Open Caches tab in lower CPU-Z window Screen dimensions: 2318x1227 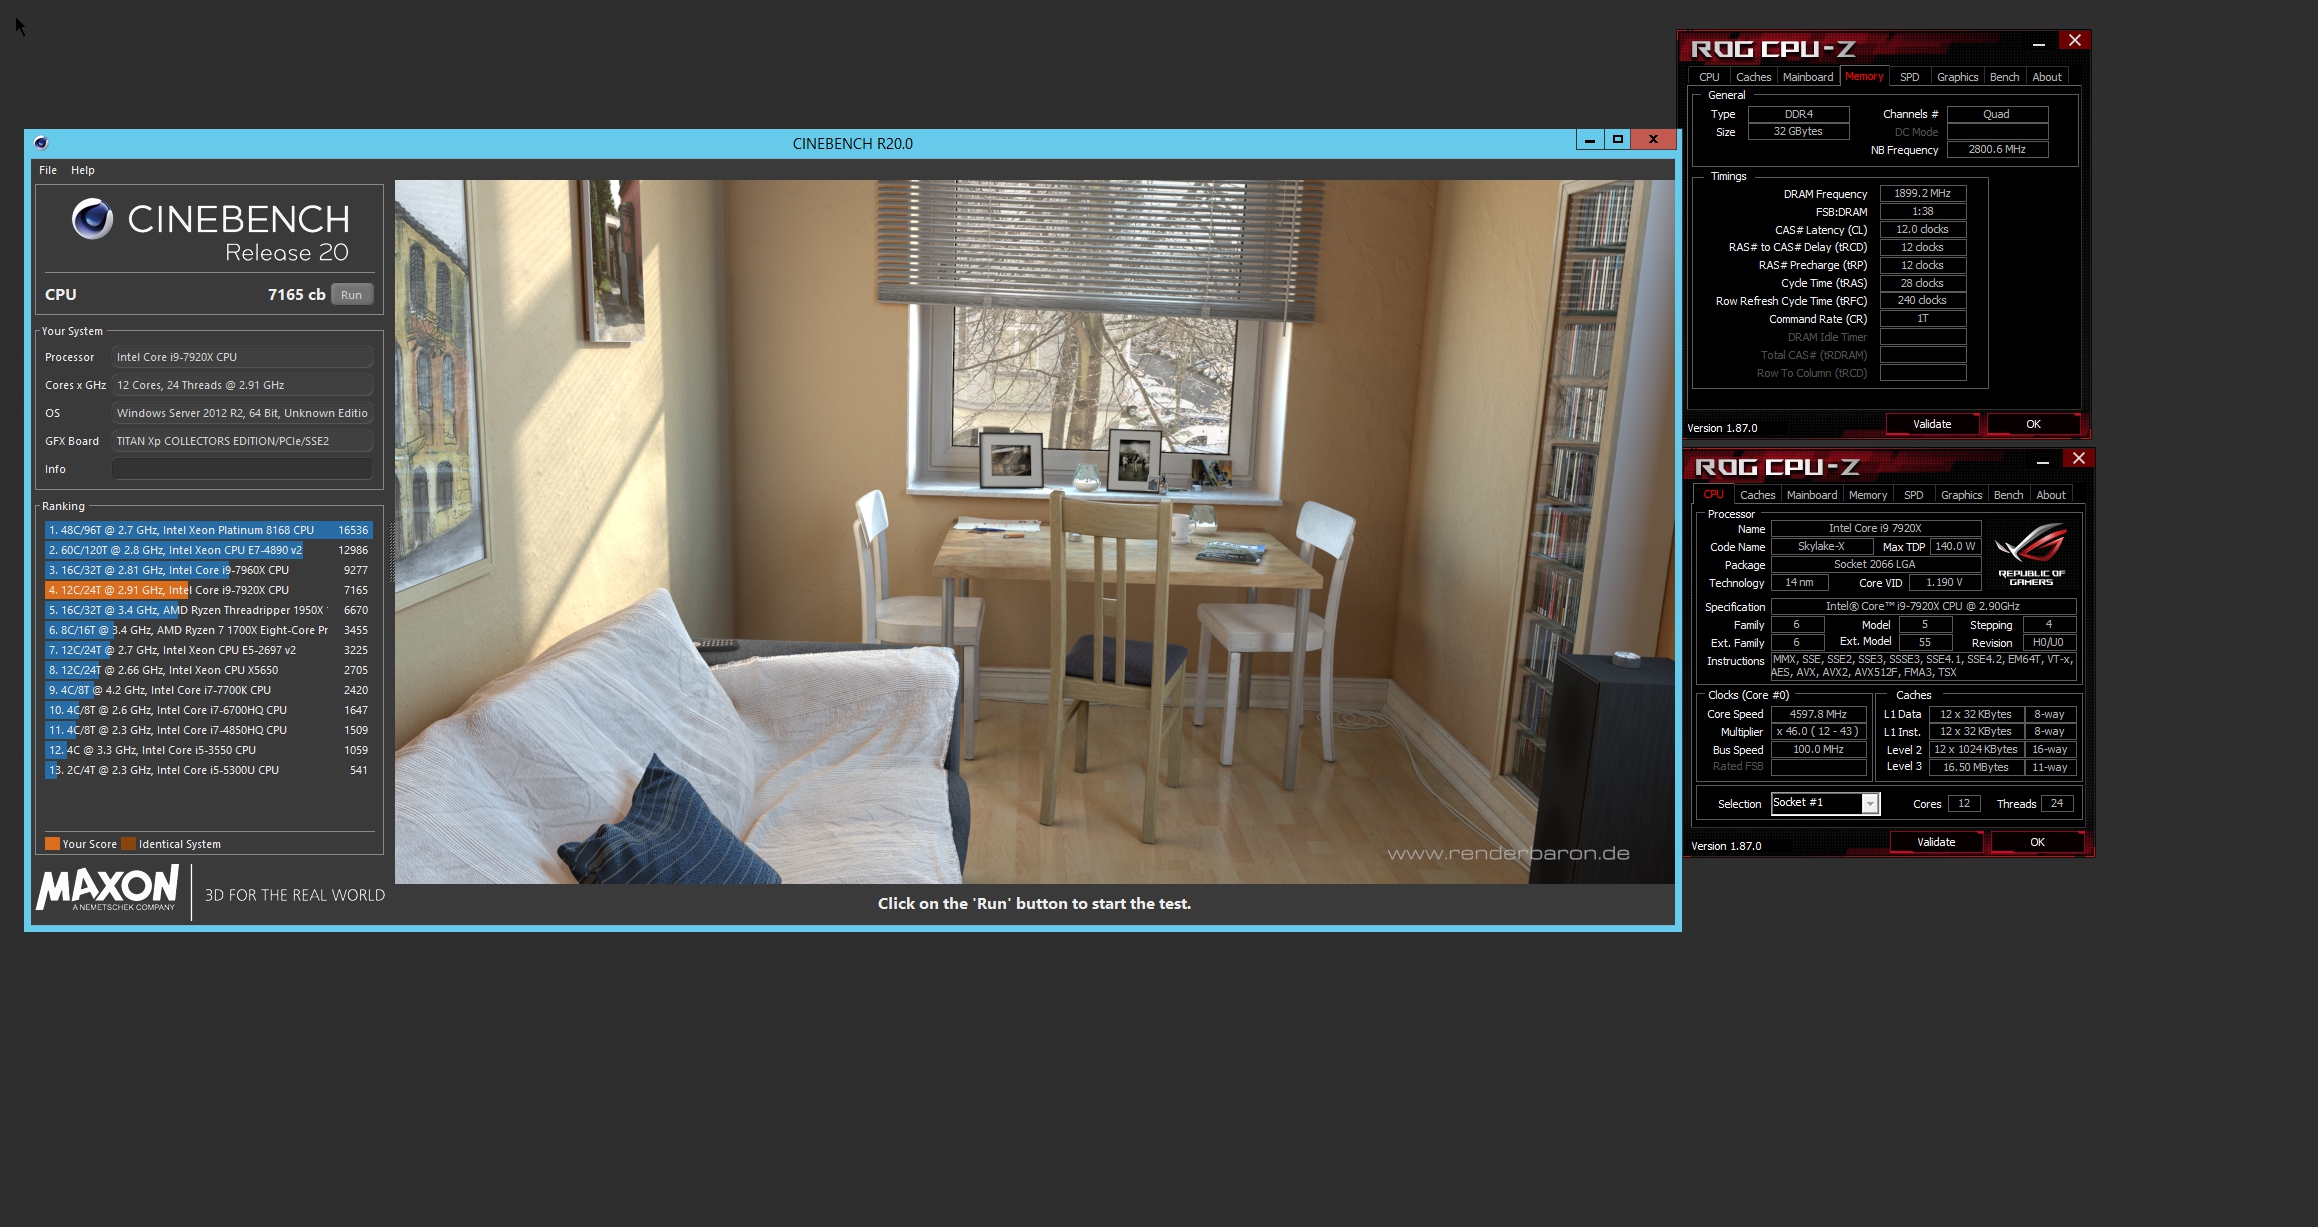point(1757,495)
